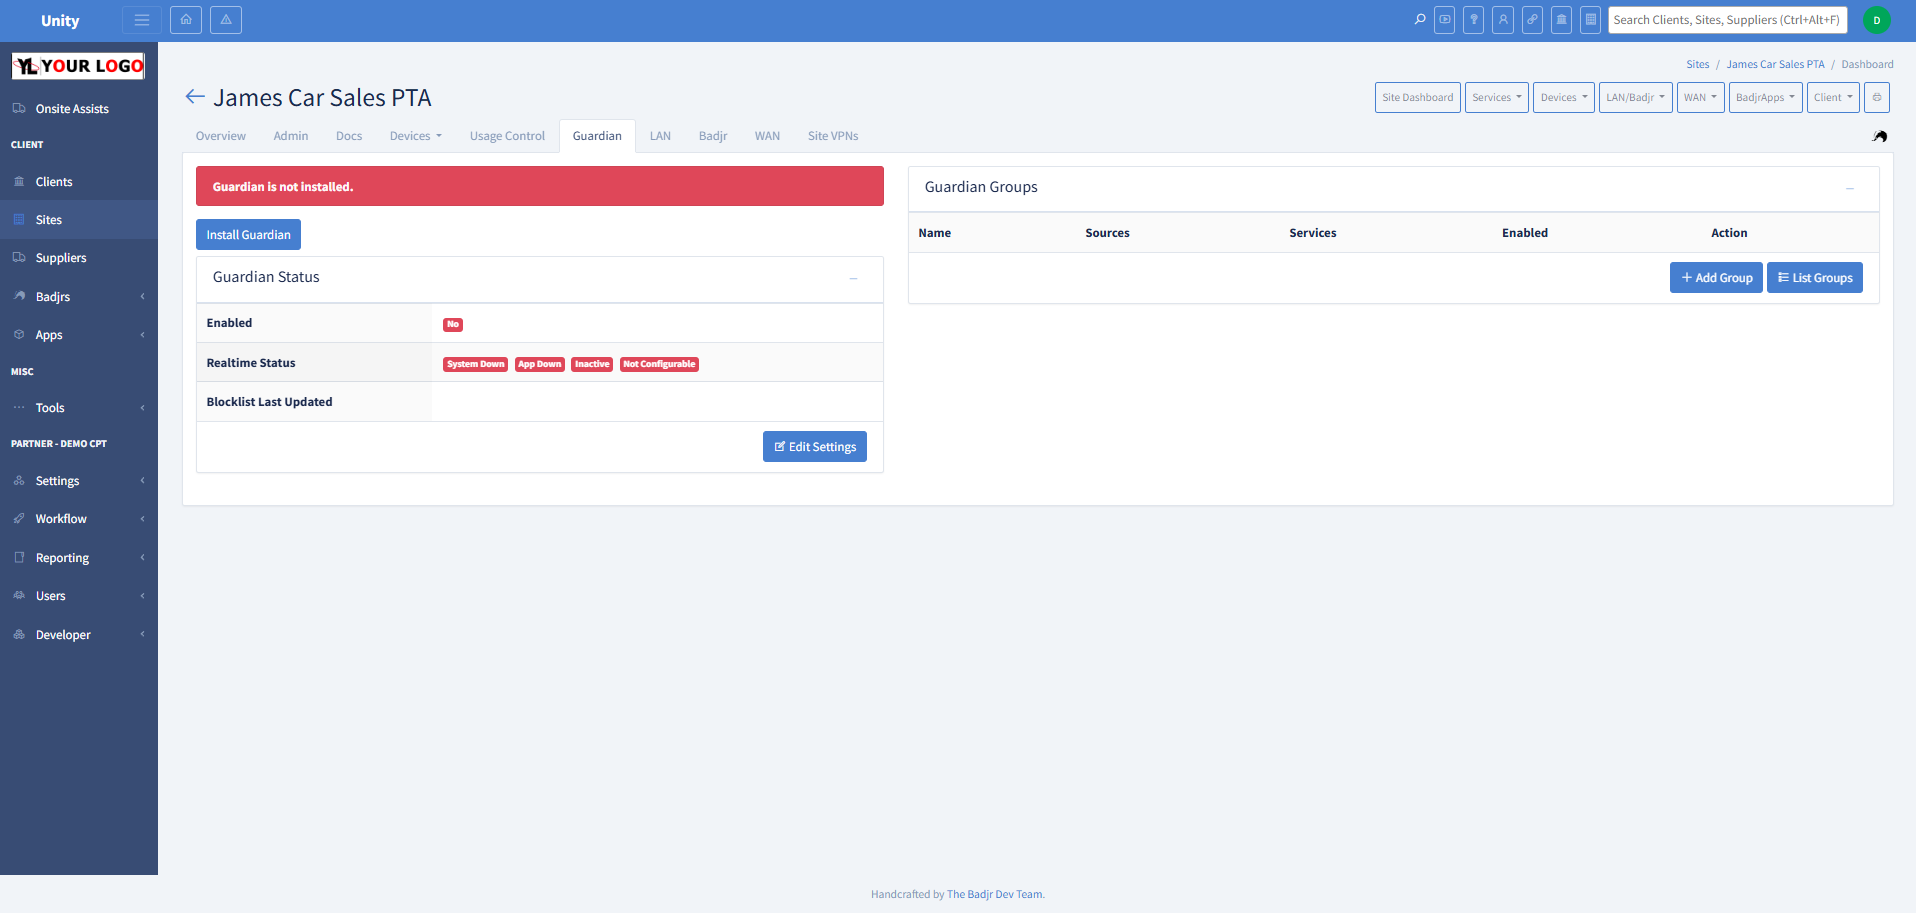Switch to the Site VPNs tab
Screen dimensions: 1916x913
pyautogui.click(x=833, y=136)
